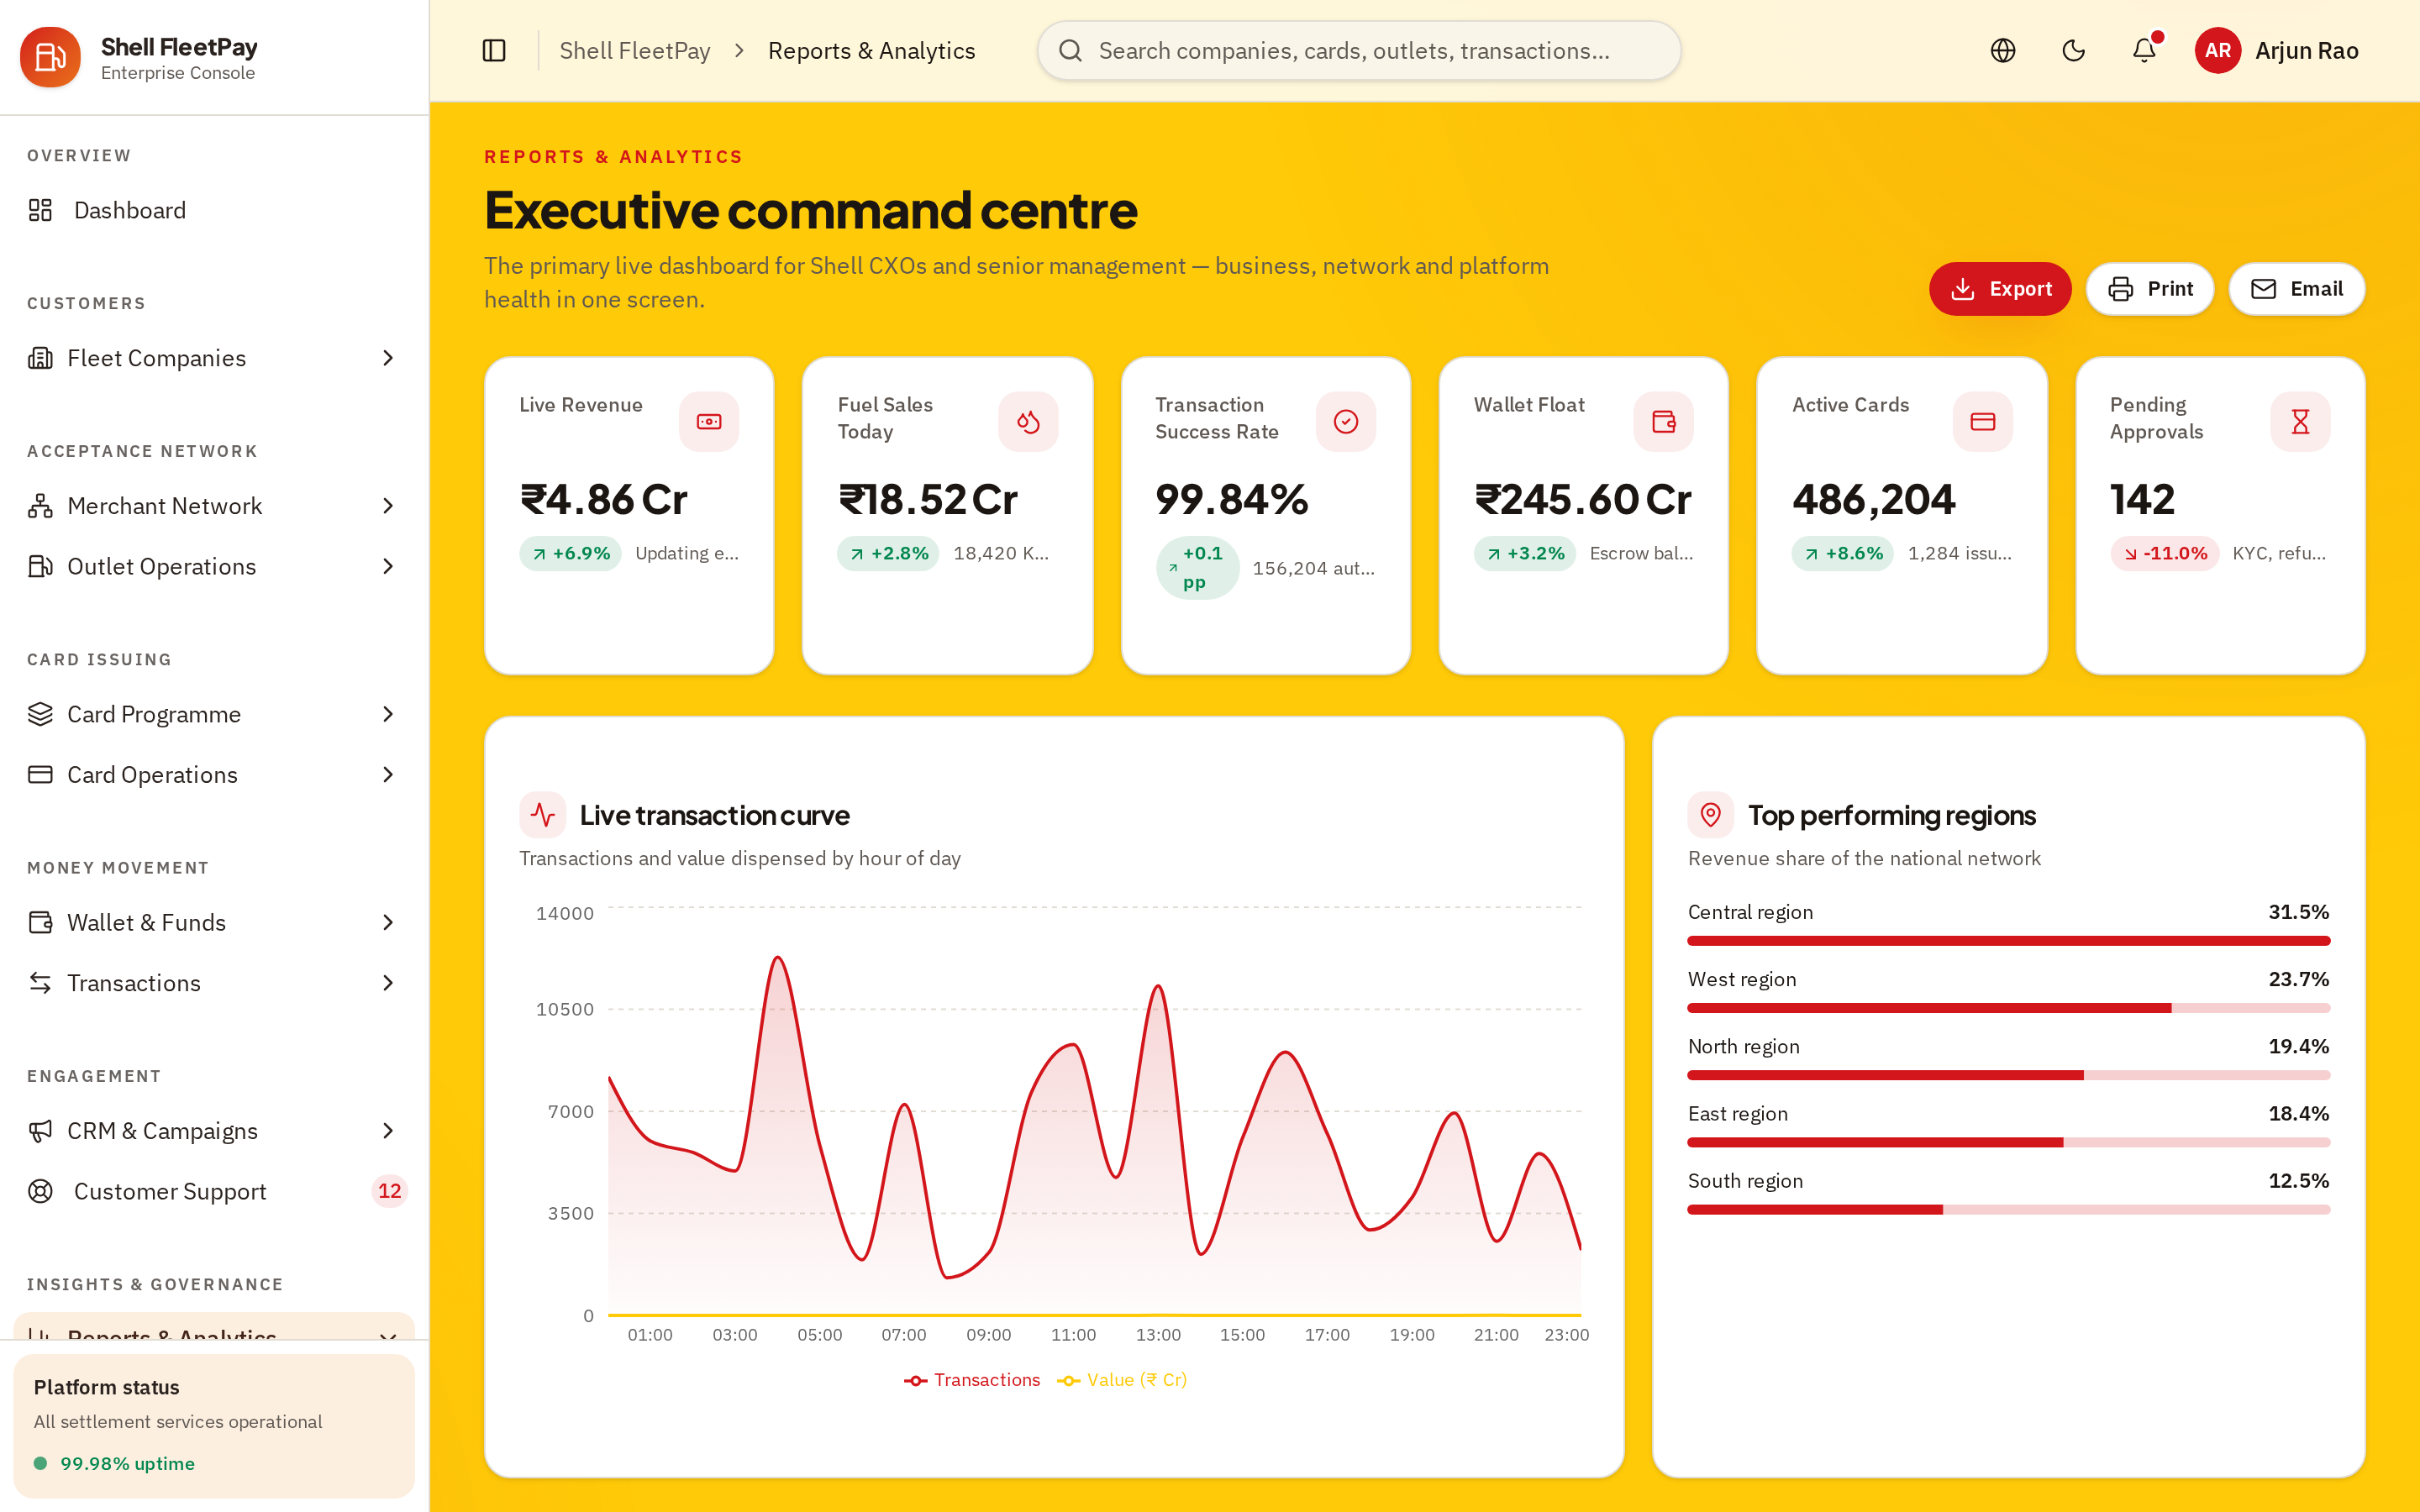
Task: Expand the Outlet Operations chevron
Action: pyautogui.click(x=388, y=566)
